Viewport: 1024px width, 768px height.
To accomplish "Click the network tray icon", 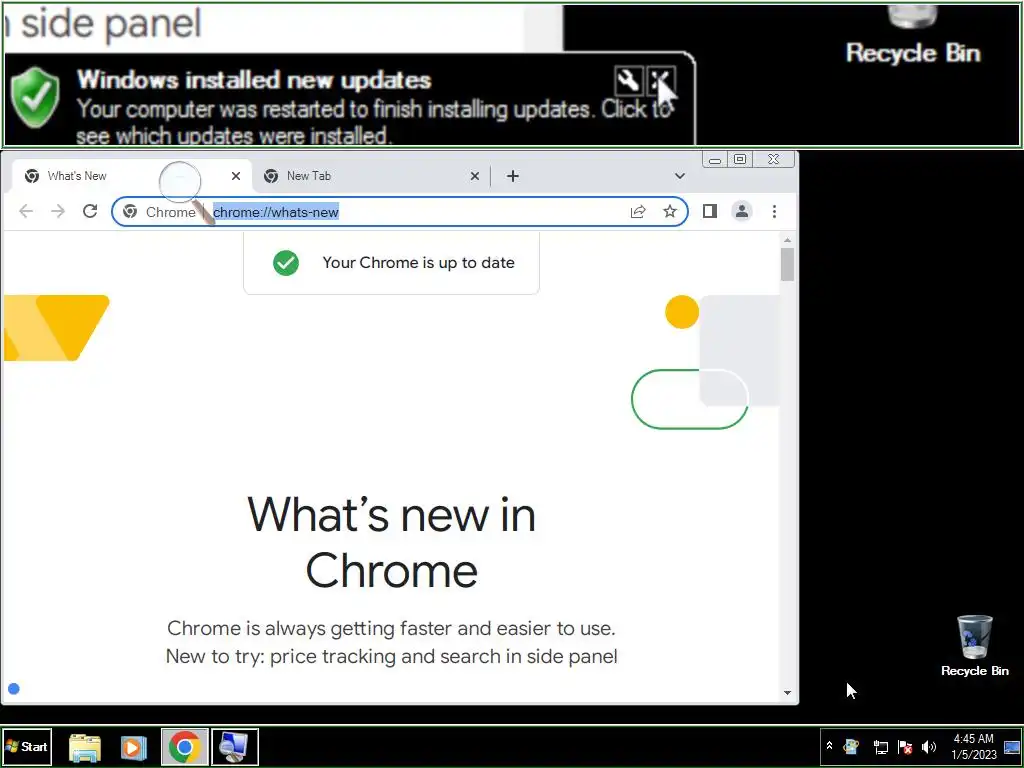I will coord(880,746).
